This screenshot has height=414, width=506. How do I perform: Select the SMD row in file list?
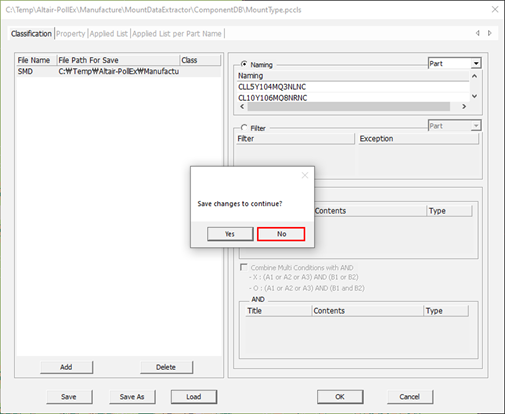pos(118,71)
